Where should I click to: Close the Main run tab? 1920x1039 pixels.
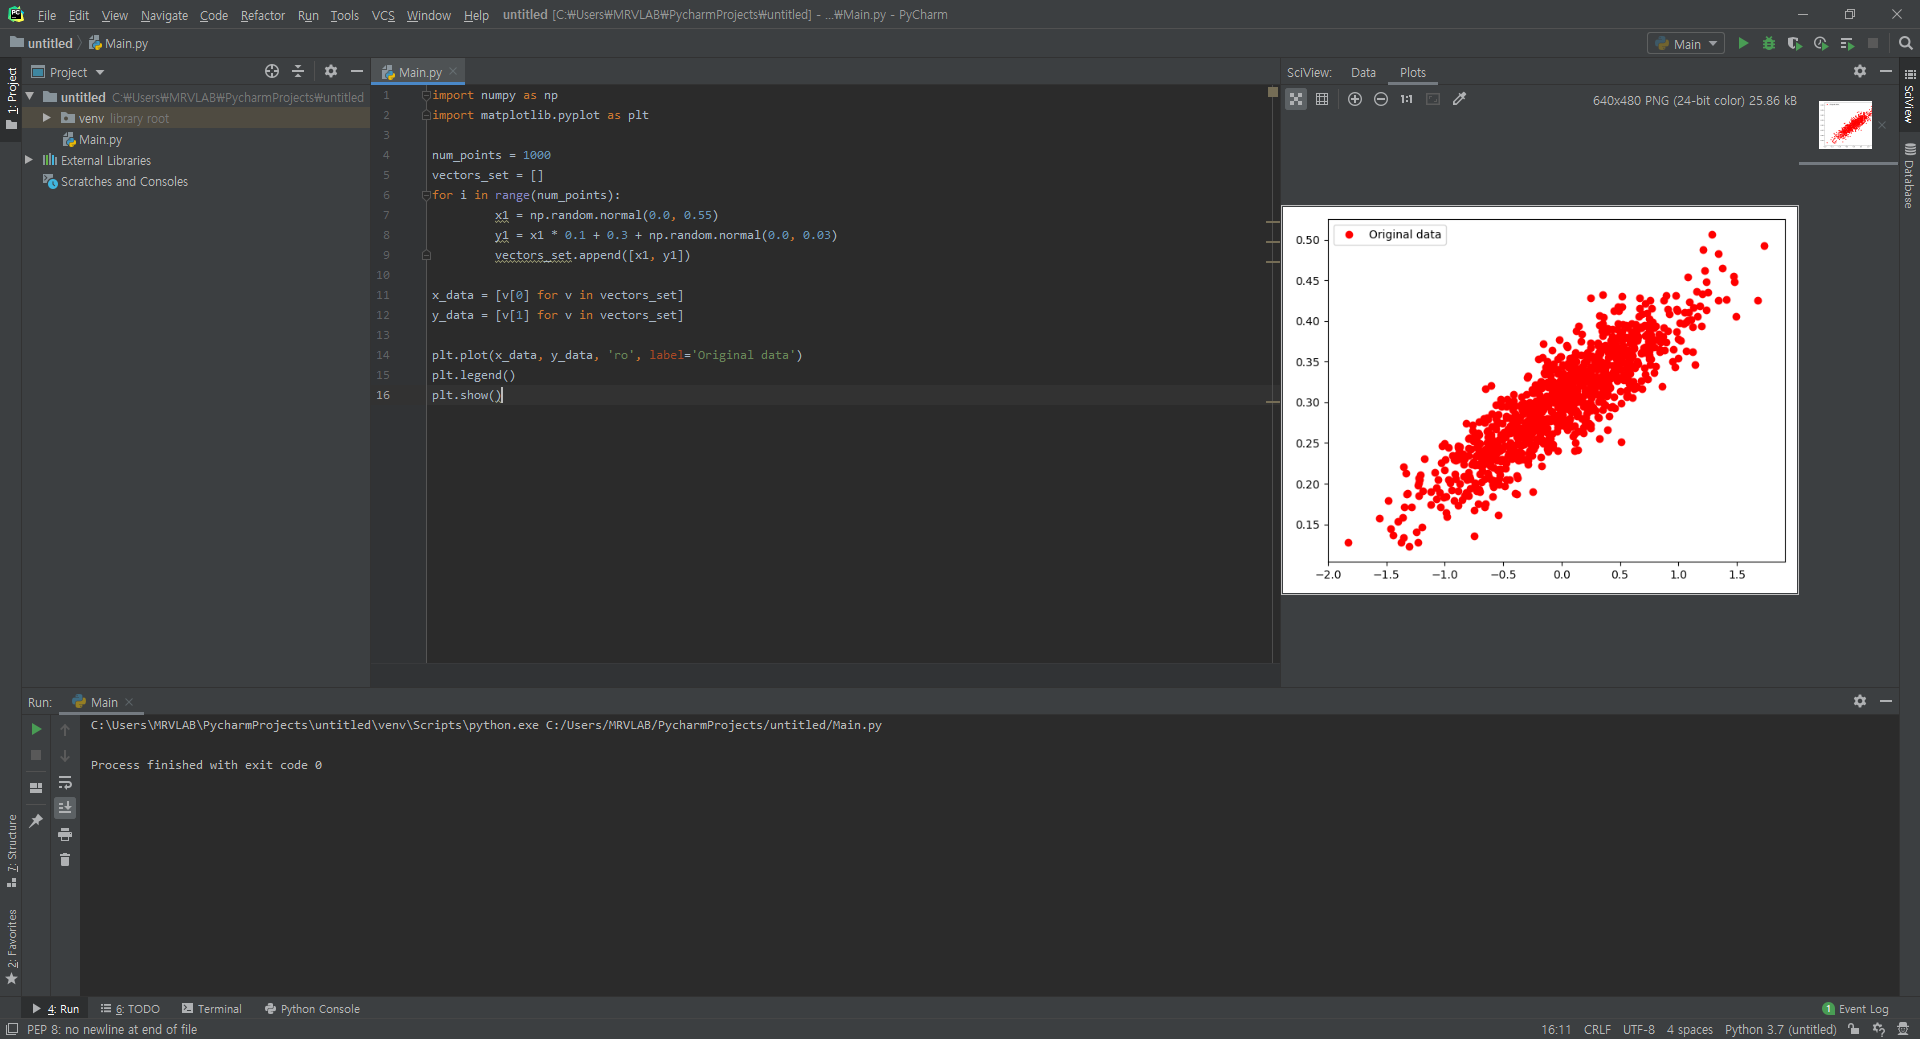point(129,702)
